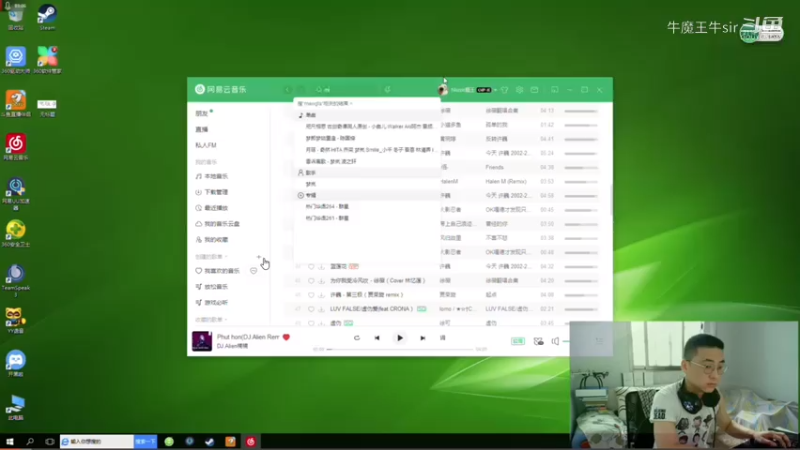Image resolution: width=800 pixels, height=450 pixels.
Task: Click the voice recognition icon beside search
Action: coord(388,90)
